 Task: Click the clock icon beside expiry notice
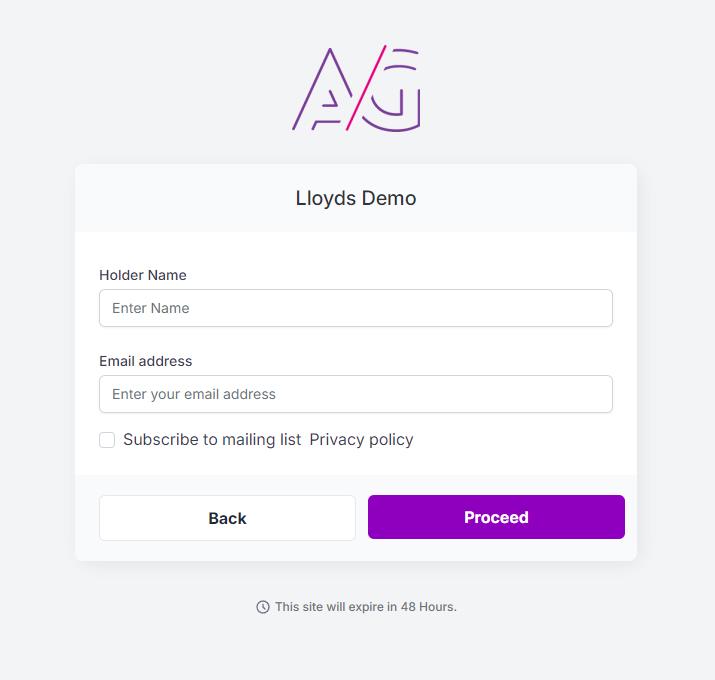tap(263, 607)
